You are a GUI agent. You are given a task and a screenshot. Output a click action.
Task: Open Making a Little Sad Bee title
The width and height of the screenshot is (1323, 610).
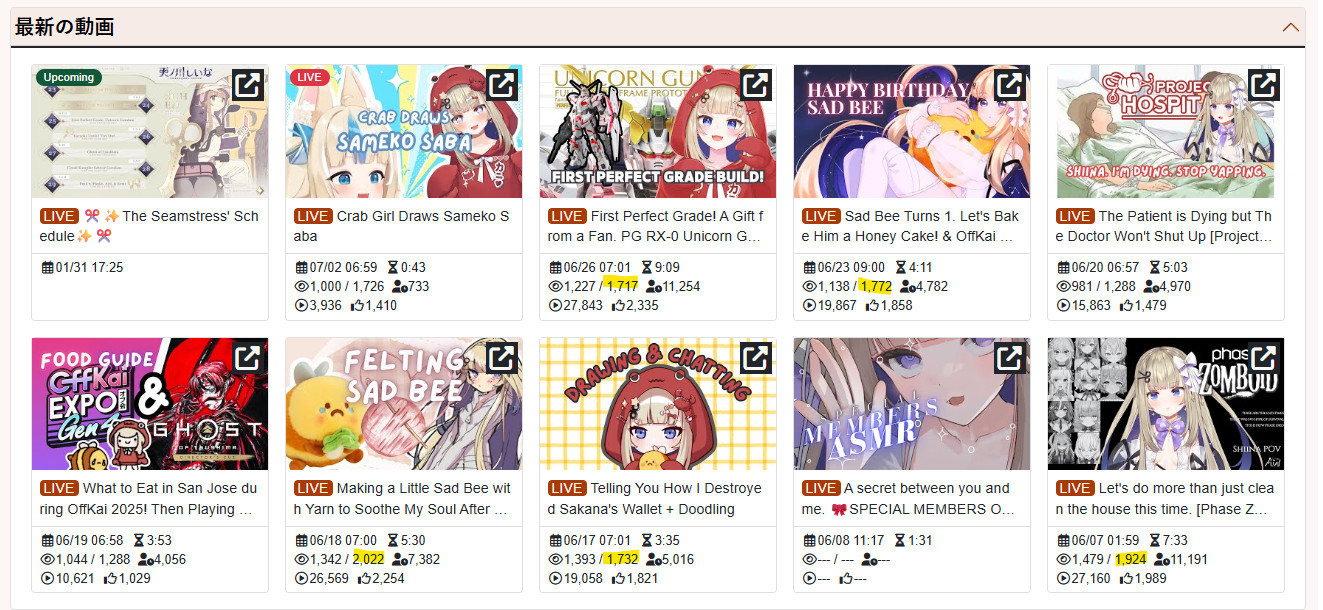pyautogui.click(x=422, y=499)
